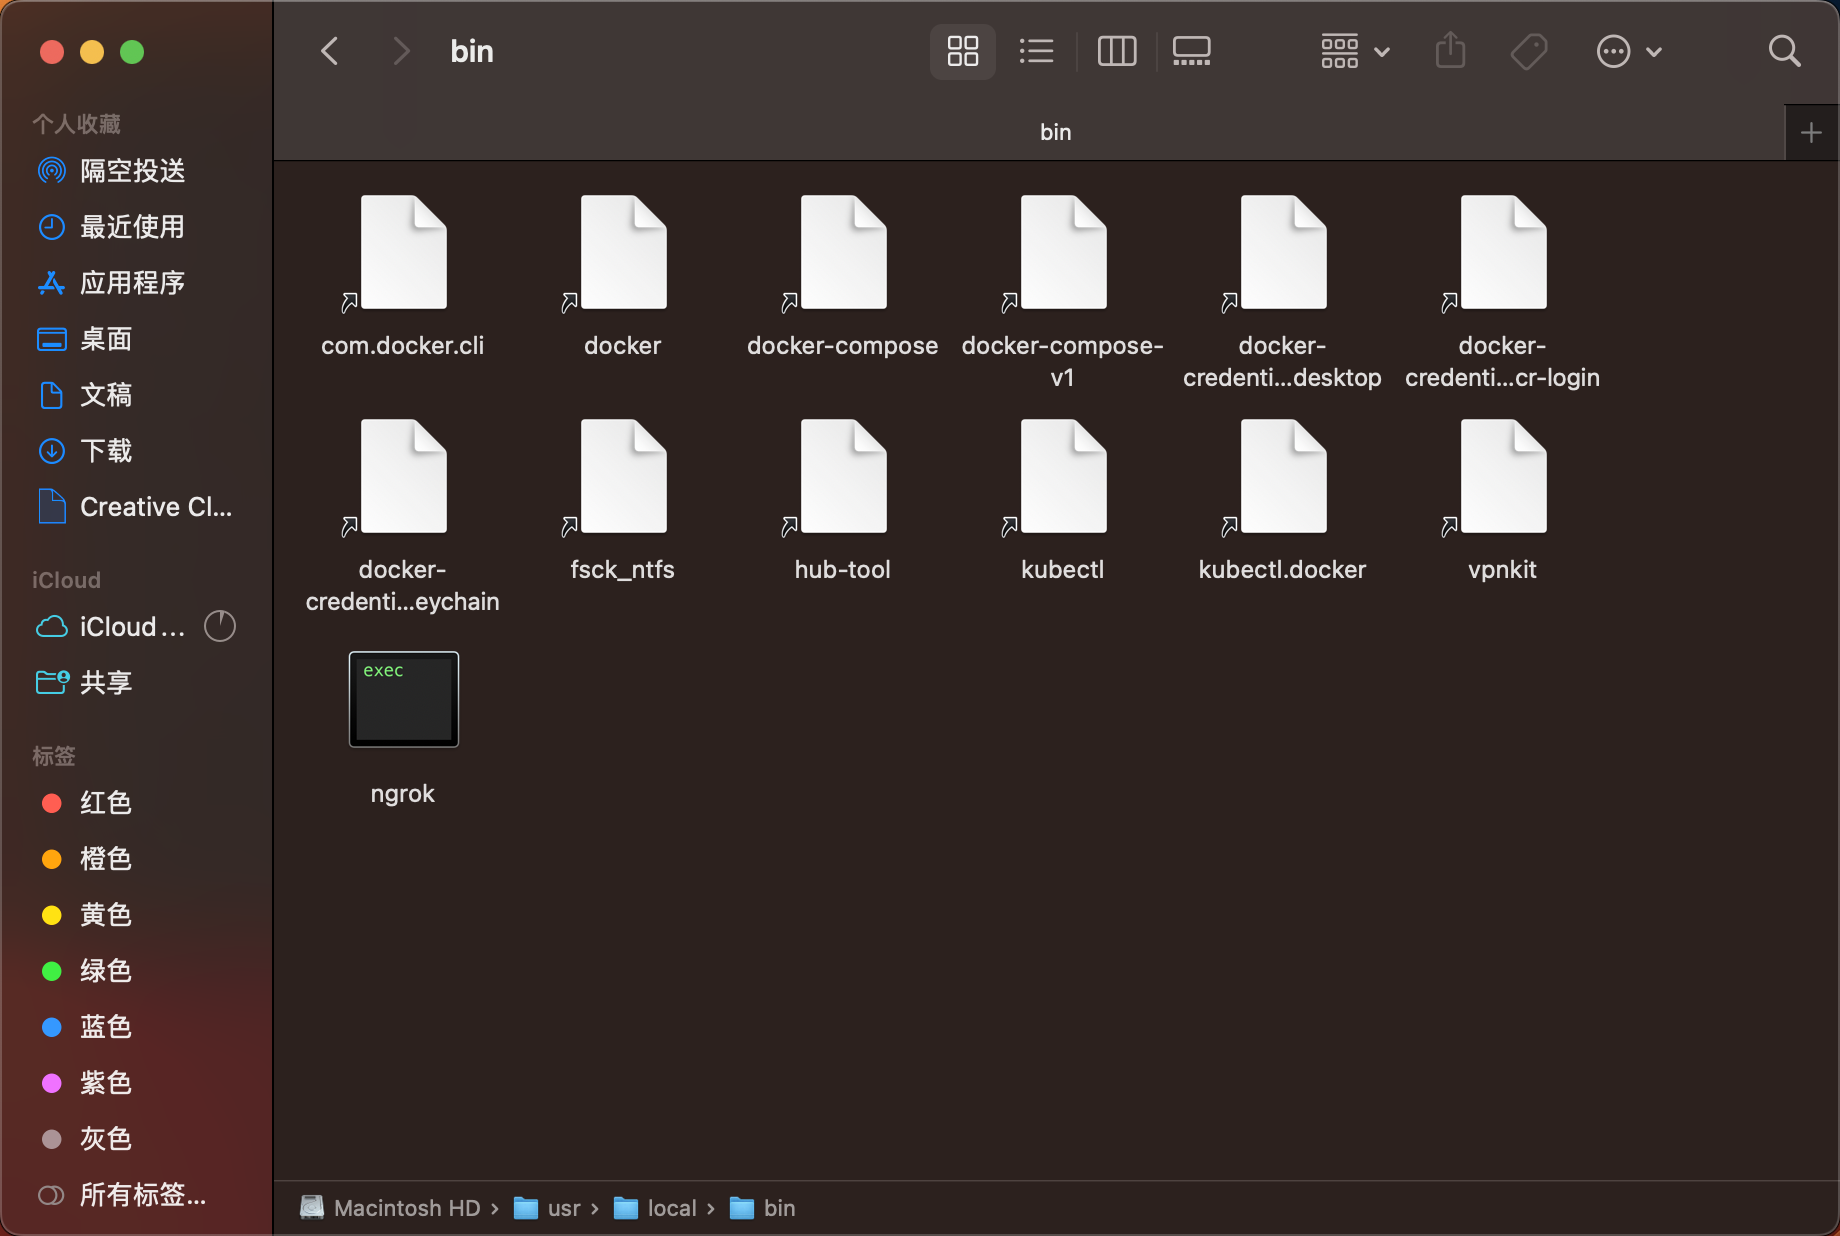1840x1236 pixels.
Task: Switch to list view
Action: coord(1037,51)
